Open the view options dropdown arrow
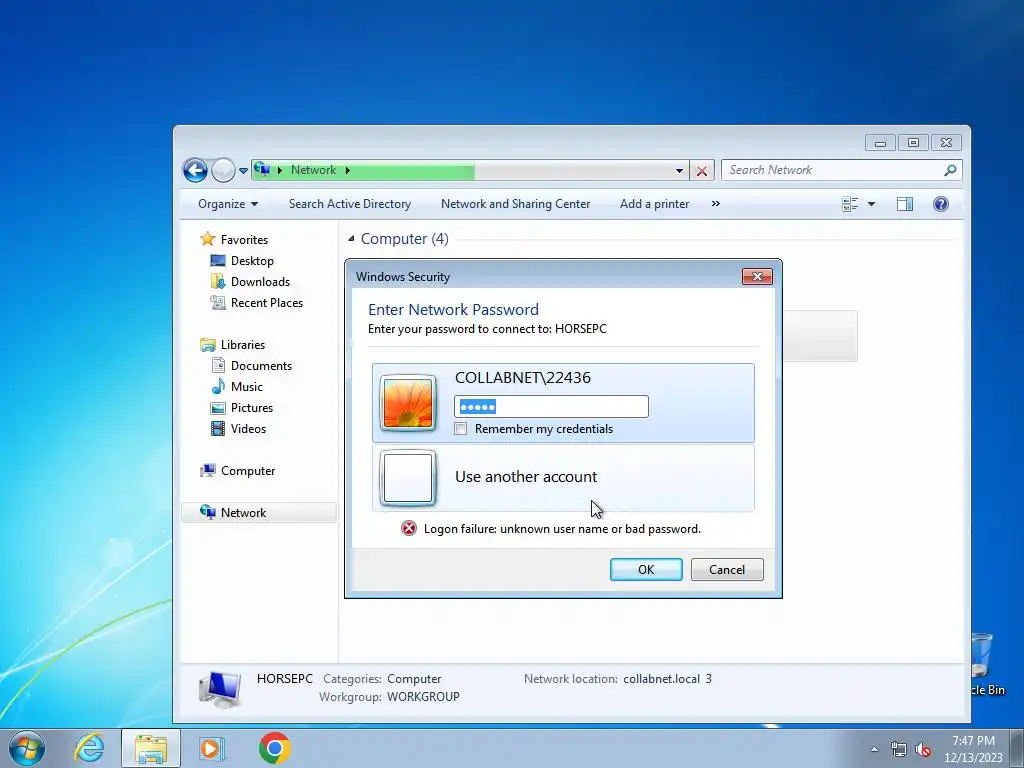This screenshot has width=1024, height=768. pos(871,204)
